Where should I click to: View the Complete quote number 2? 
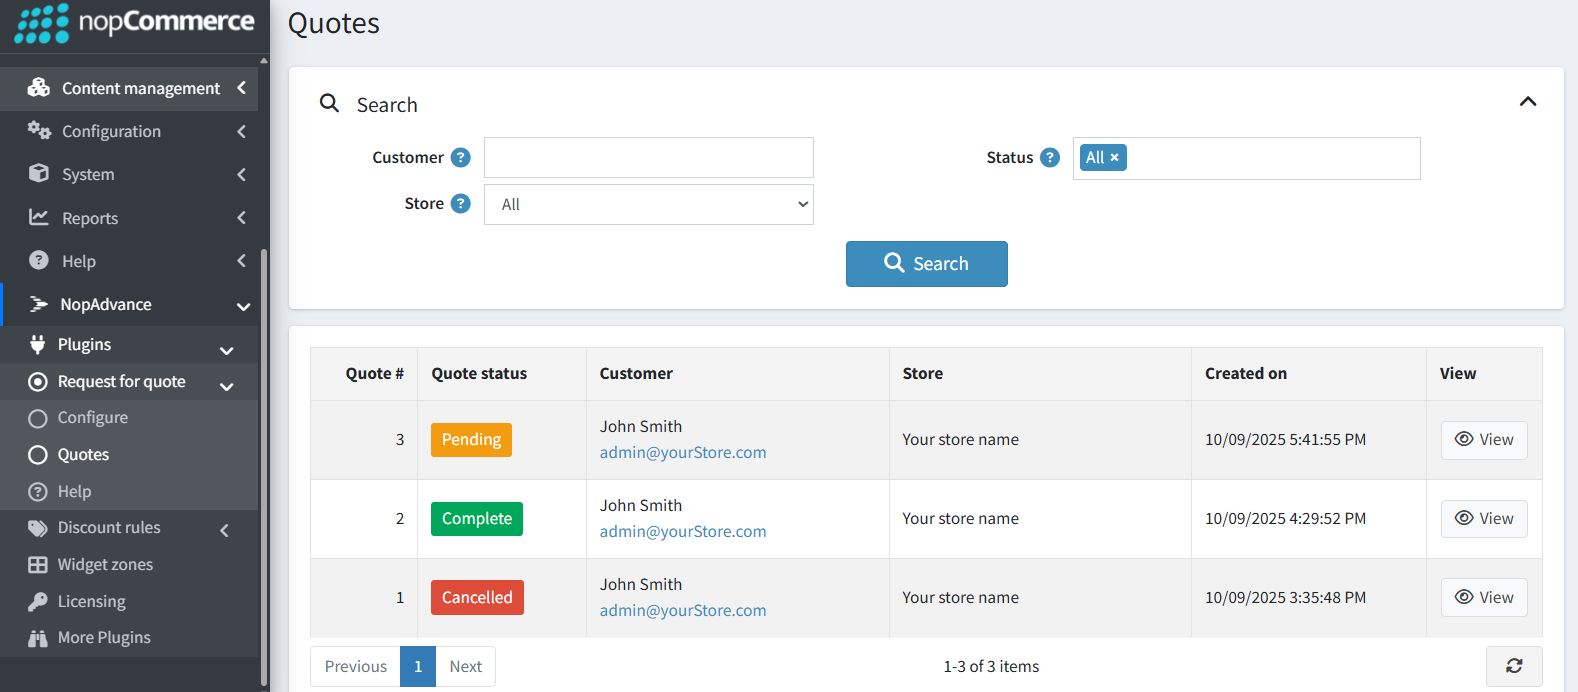click(x=1483, y=519)
